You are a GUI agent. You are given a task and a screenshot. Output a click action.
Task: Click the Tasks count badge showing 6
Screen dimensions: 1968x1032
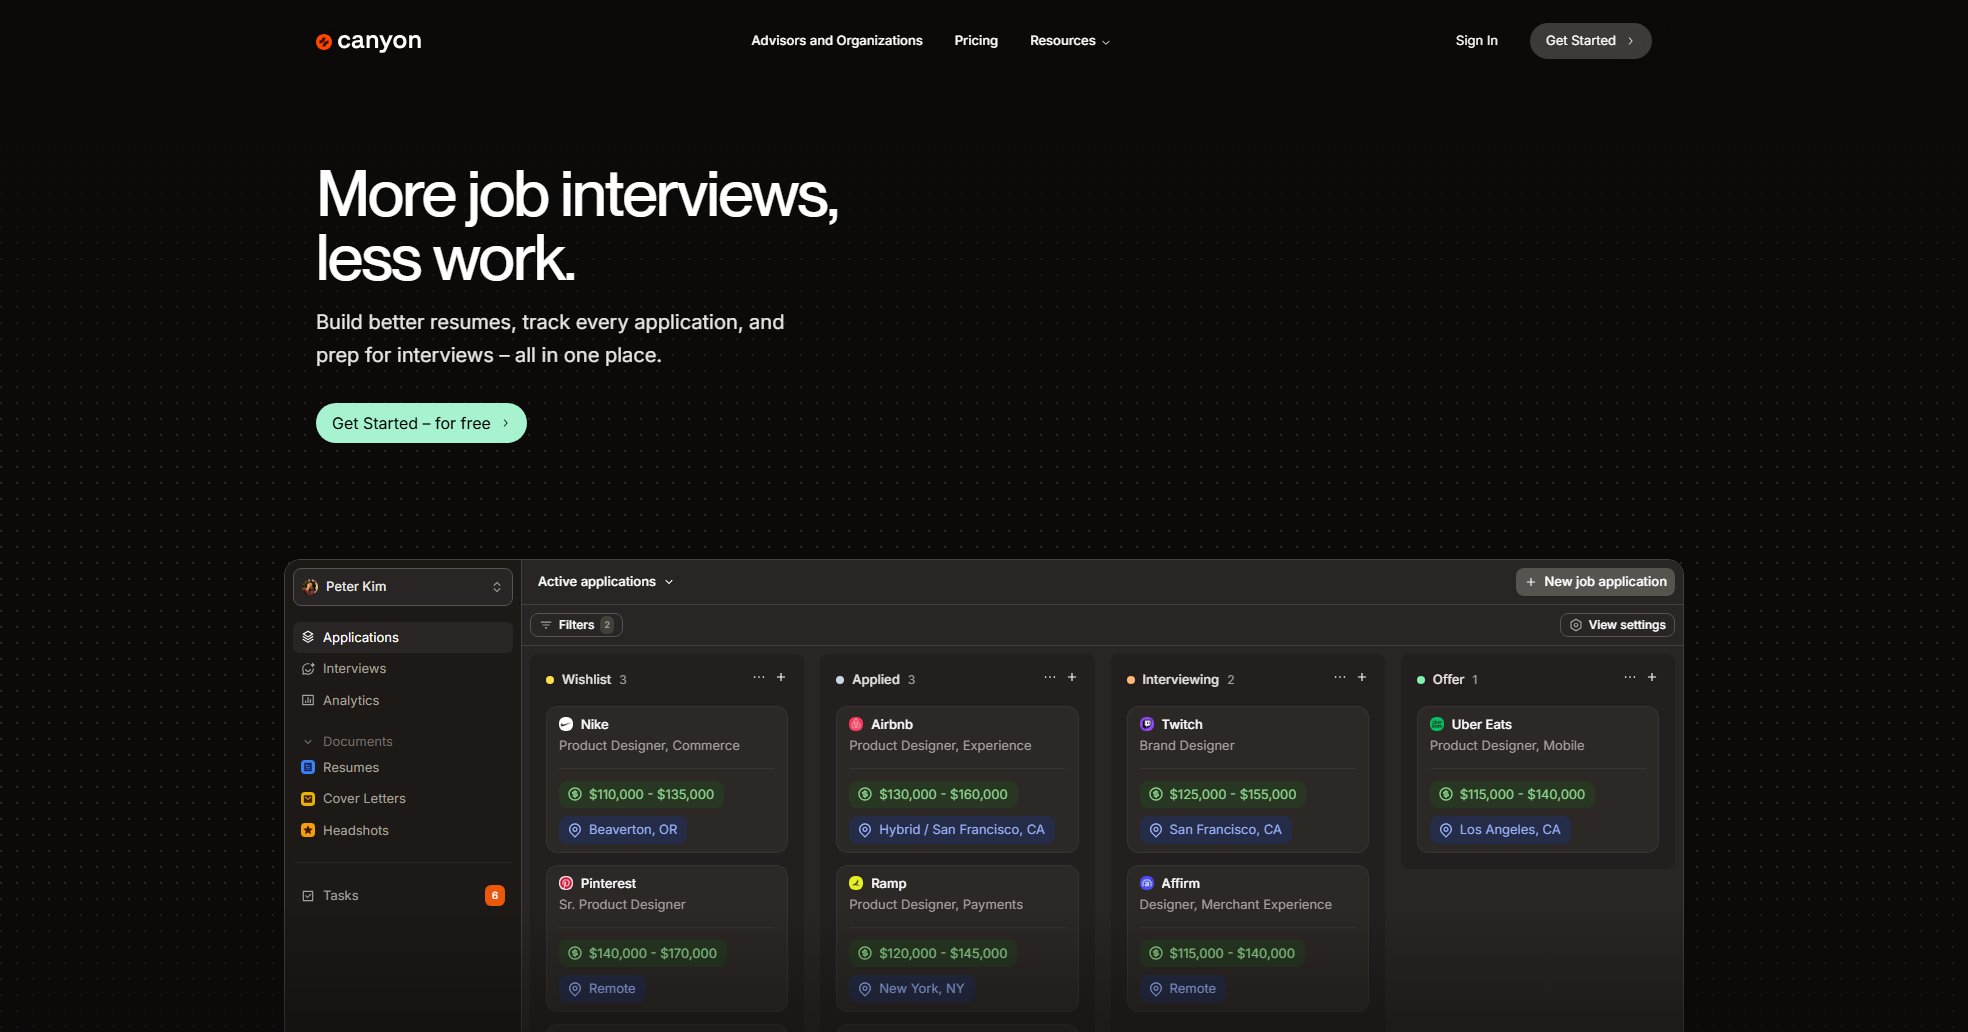click(x=495, y=896)
